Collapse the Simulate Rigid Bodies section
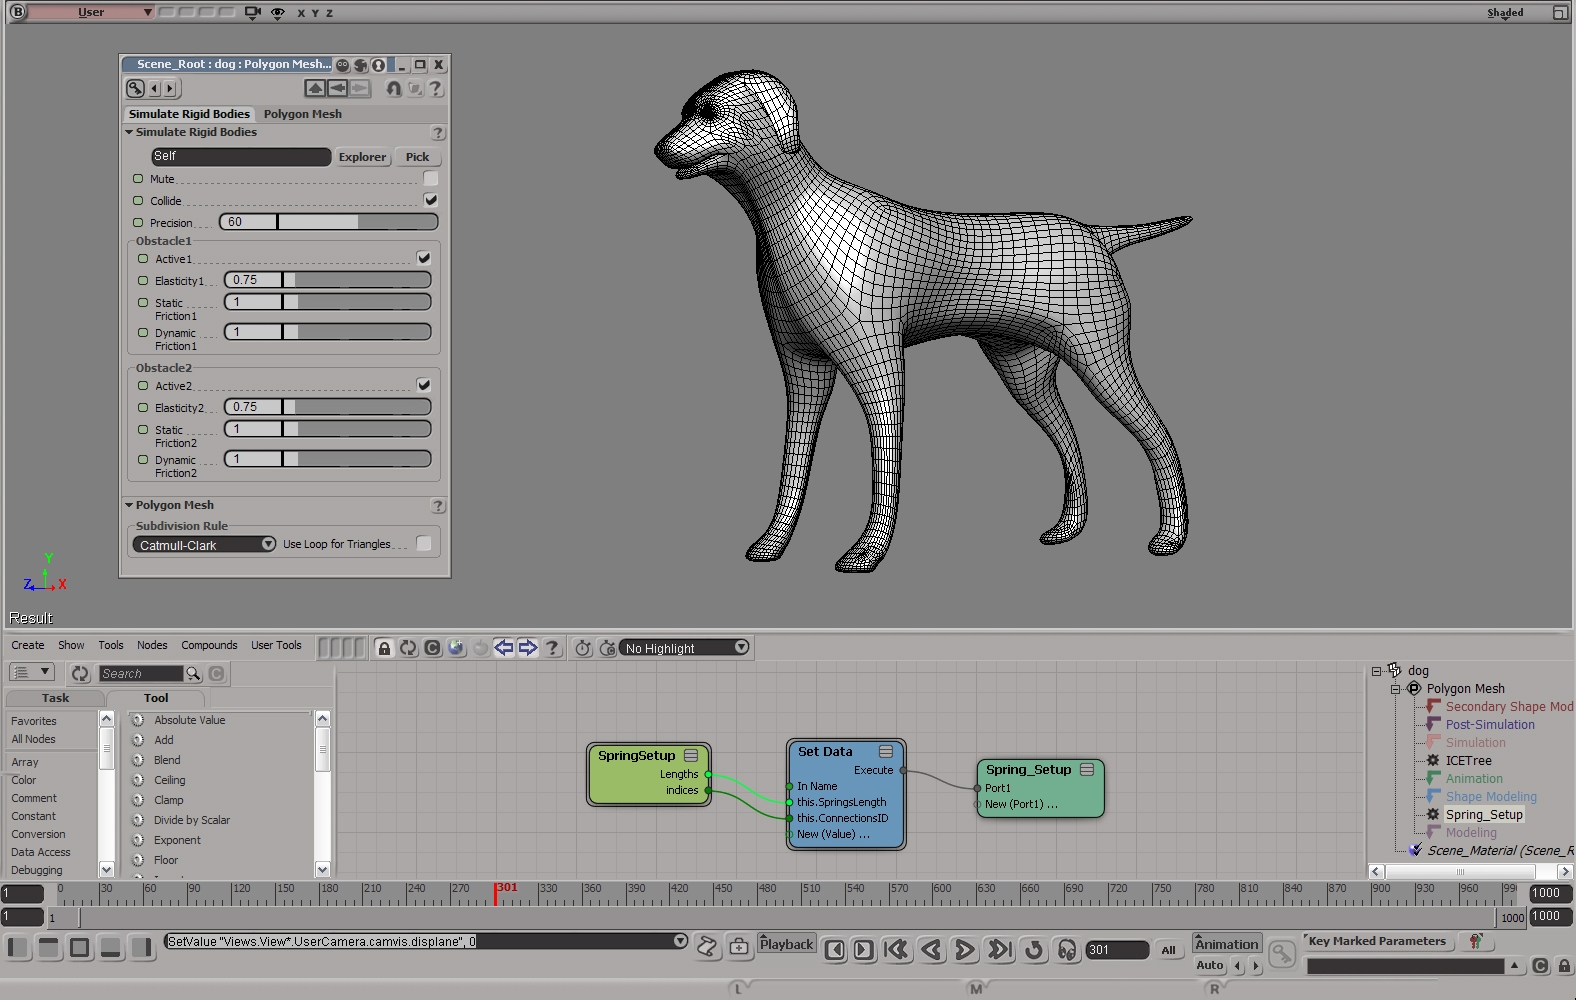This screenshot has height=1000, width=1576. coord(129,132)
